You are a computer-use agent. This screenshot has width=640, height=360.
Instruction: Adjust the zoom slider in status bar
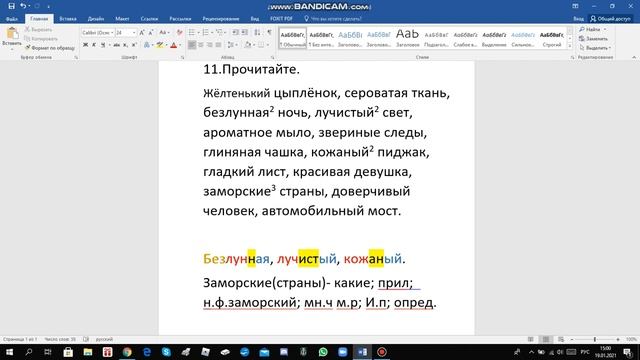(595, 339)
